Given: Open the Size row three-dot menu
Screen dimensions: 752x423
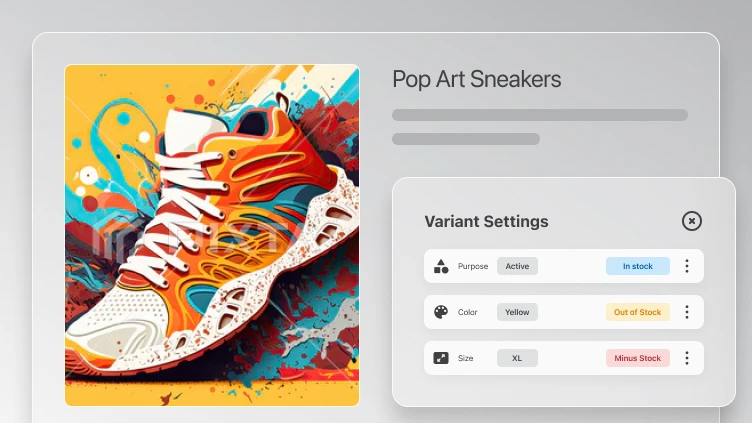Looking at the screenshot, I should [x=687, y=358].
